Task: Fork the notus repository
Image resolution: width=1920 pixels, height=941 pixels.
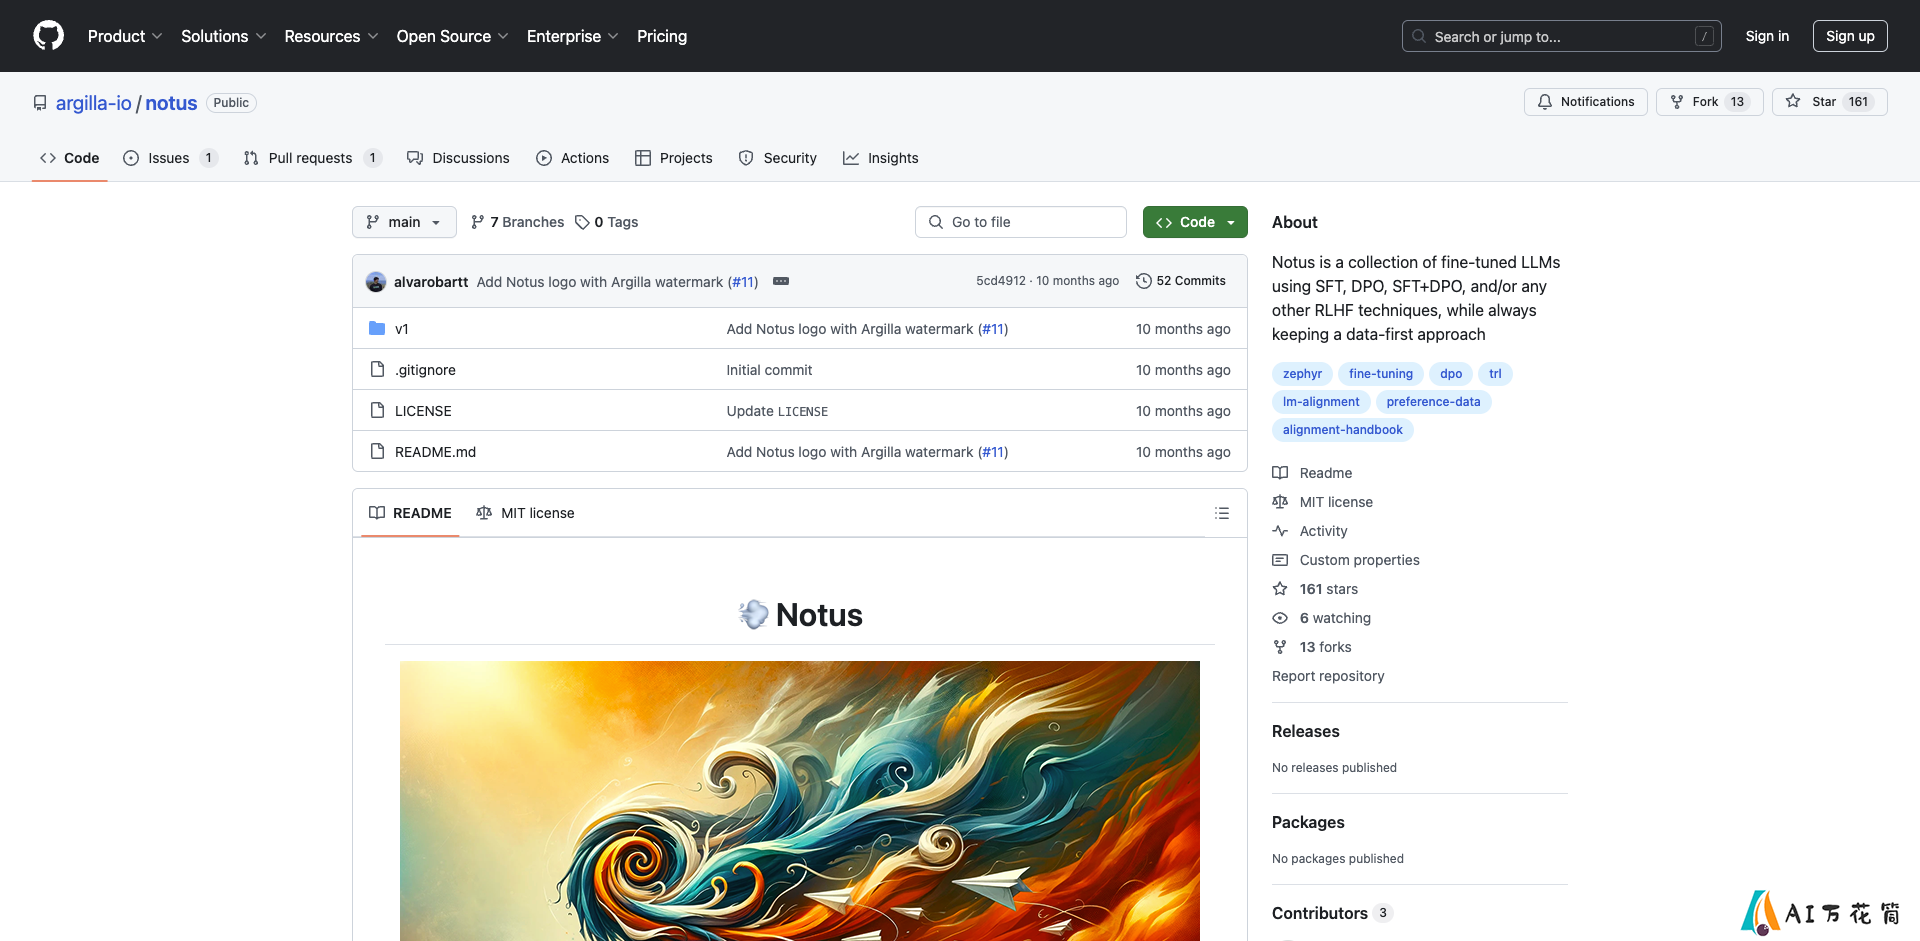Action: tap(1709, 102)
